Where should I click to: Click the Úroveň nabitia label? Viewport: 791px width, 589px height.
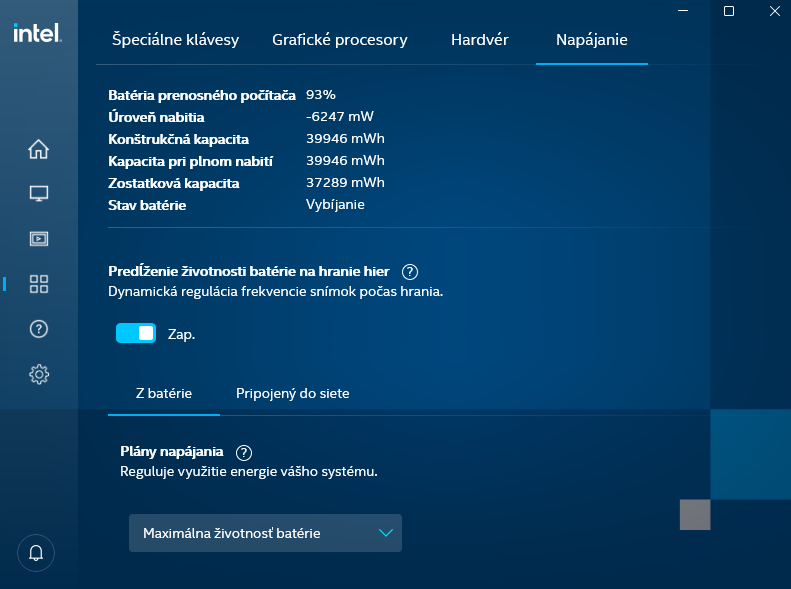click(x=156, y=117)
